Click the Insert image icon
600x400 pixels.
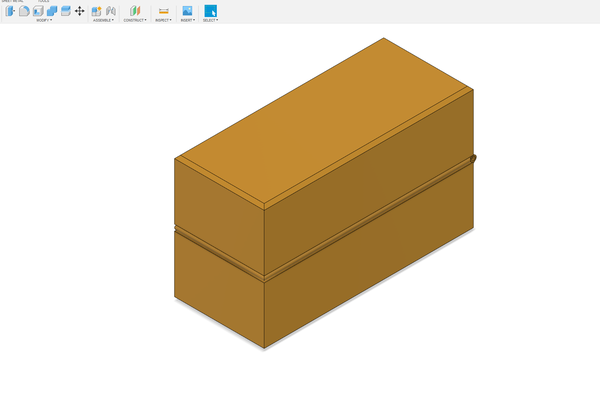187,11
